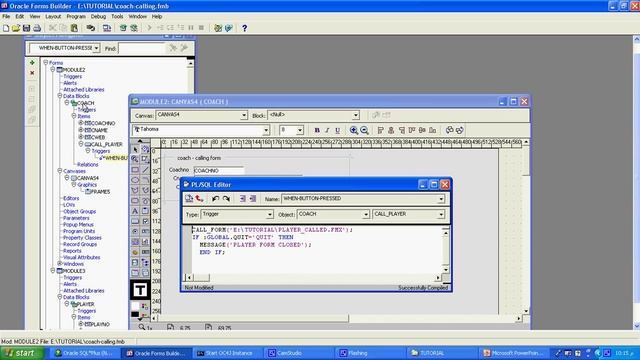Select the Ellipse tool in tool palette

[135, 180]
